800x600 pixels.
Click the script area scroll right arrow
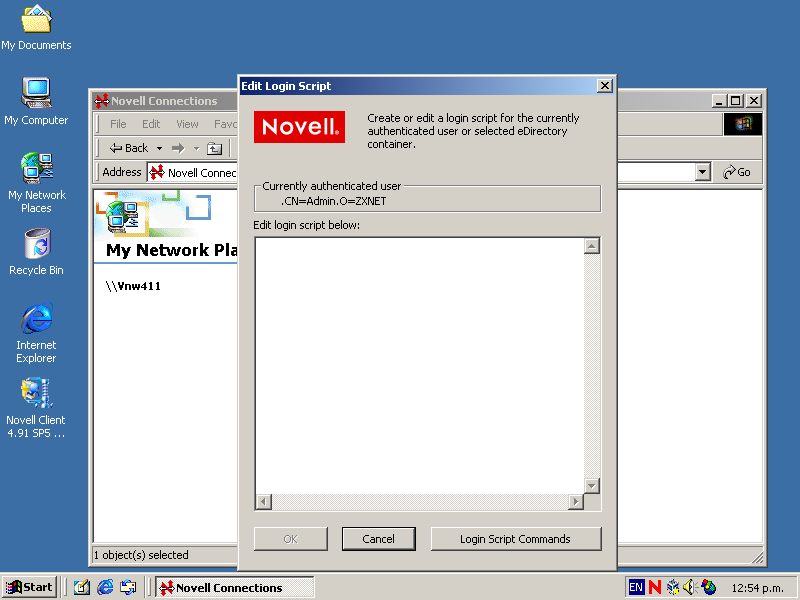tap(576, 502)
